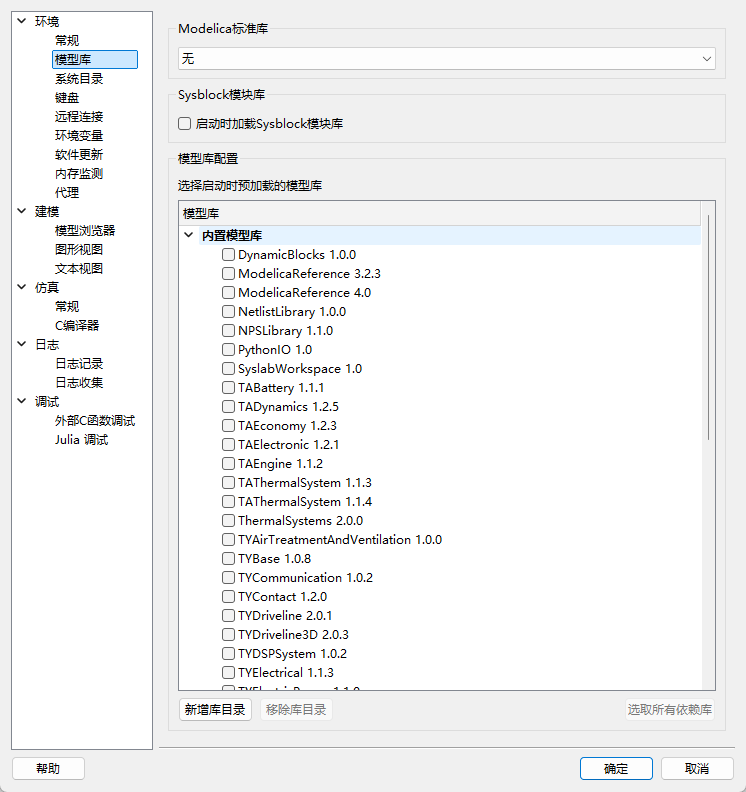Tick the TYCommunication 1.0.2 checkbox
This screenshot has width=746, height=792.
tap(228, 578)
